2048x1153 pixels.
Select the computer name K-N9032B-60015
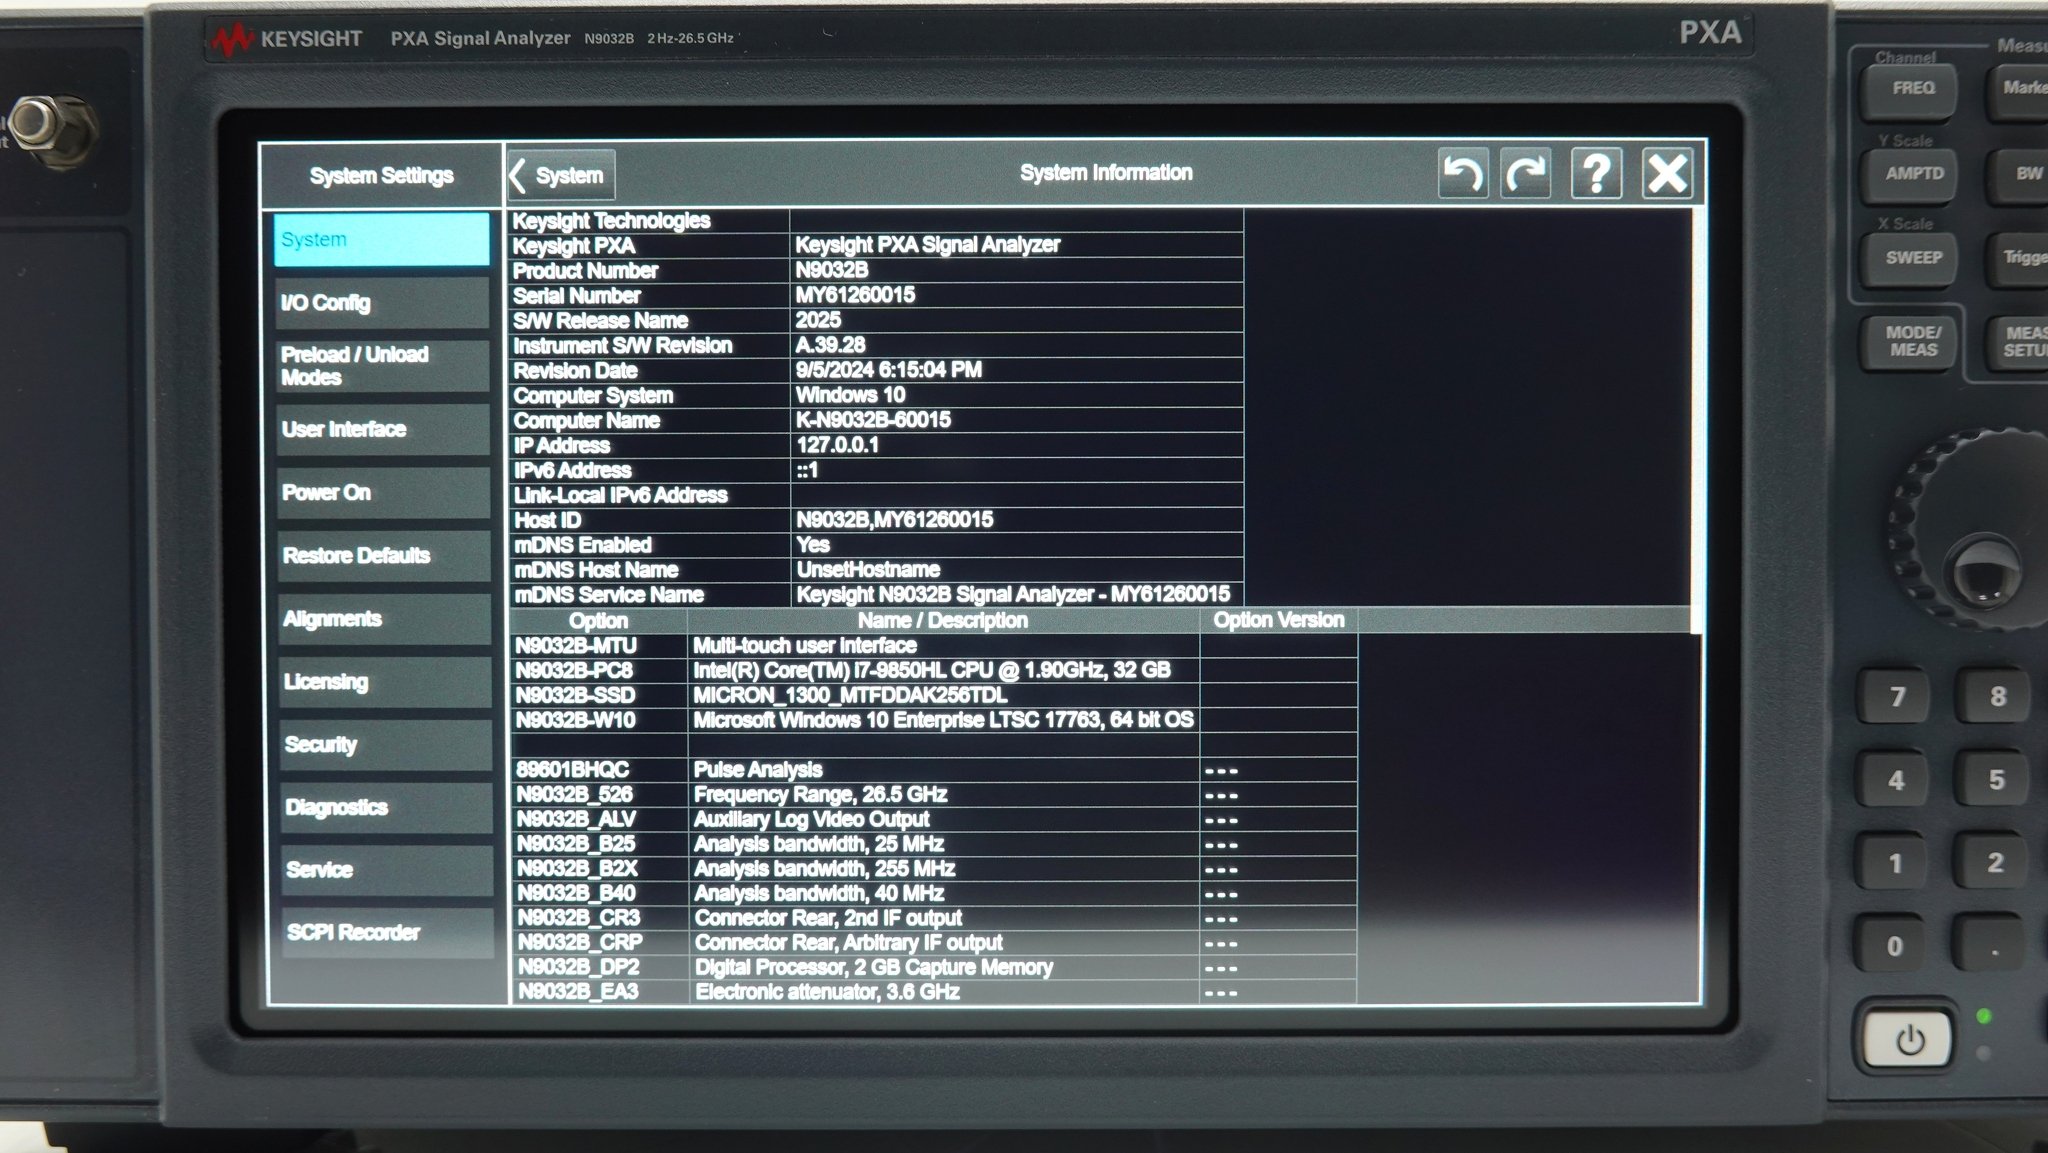click(873, 420)
